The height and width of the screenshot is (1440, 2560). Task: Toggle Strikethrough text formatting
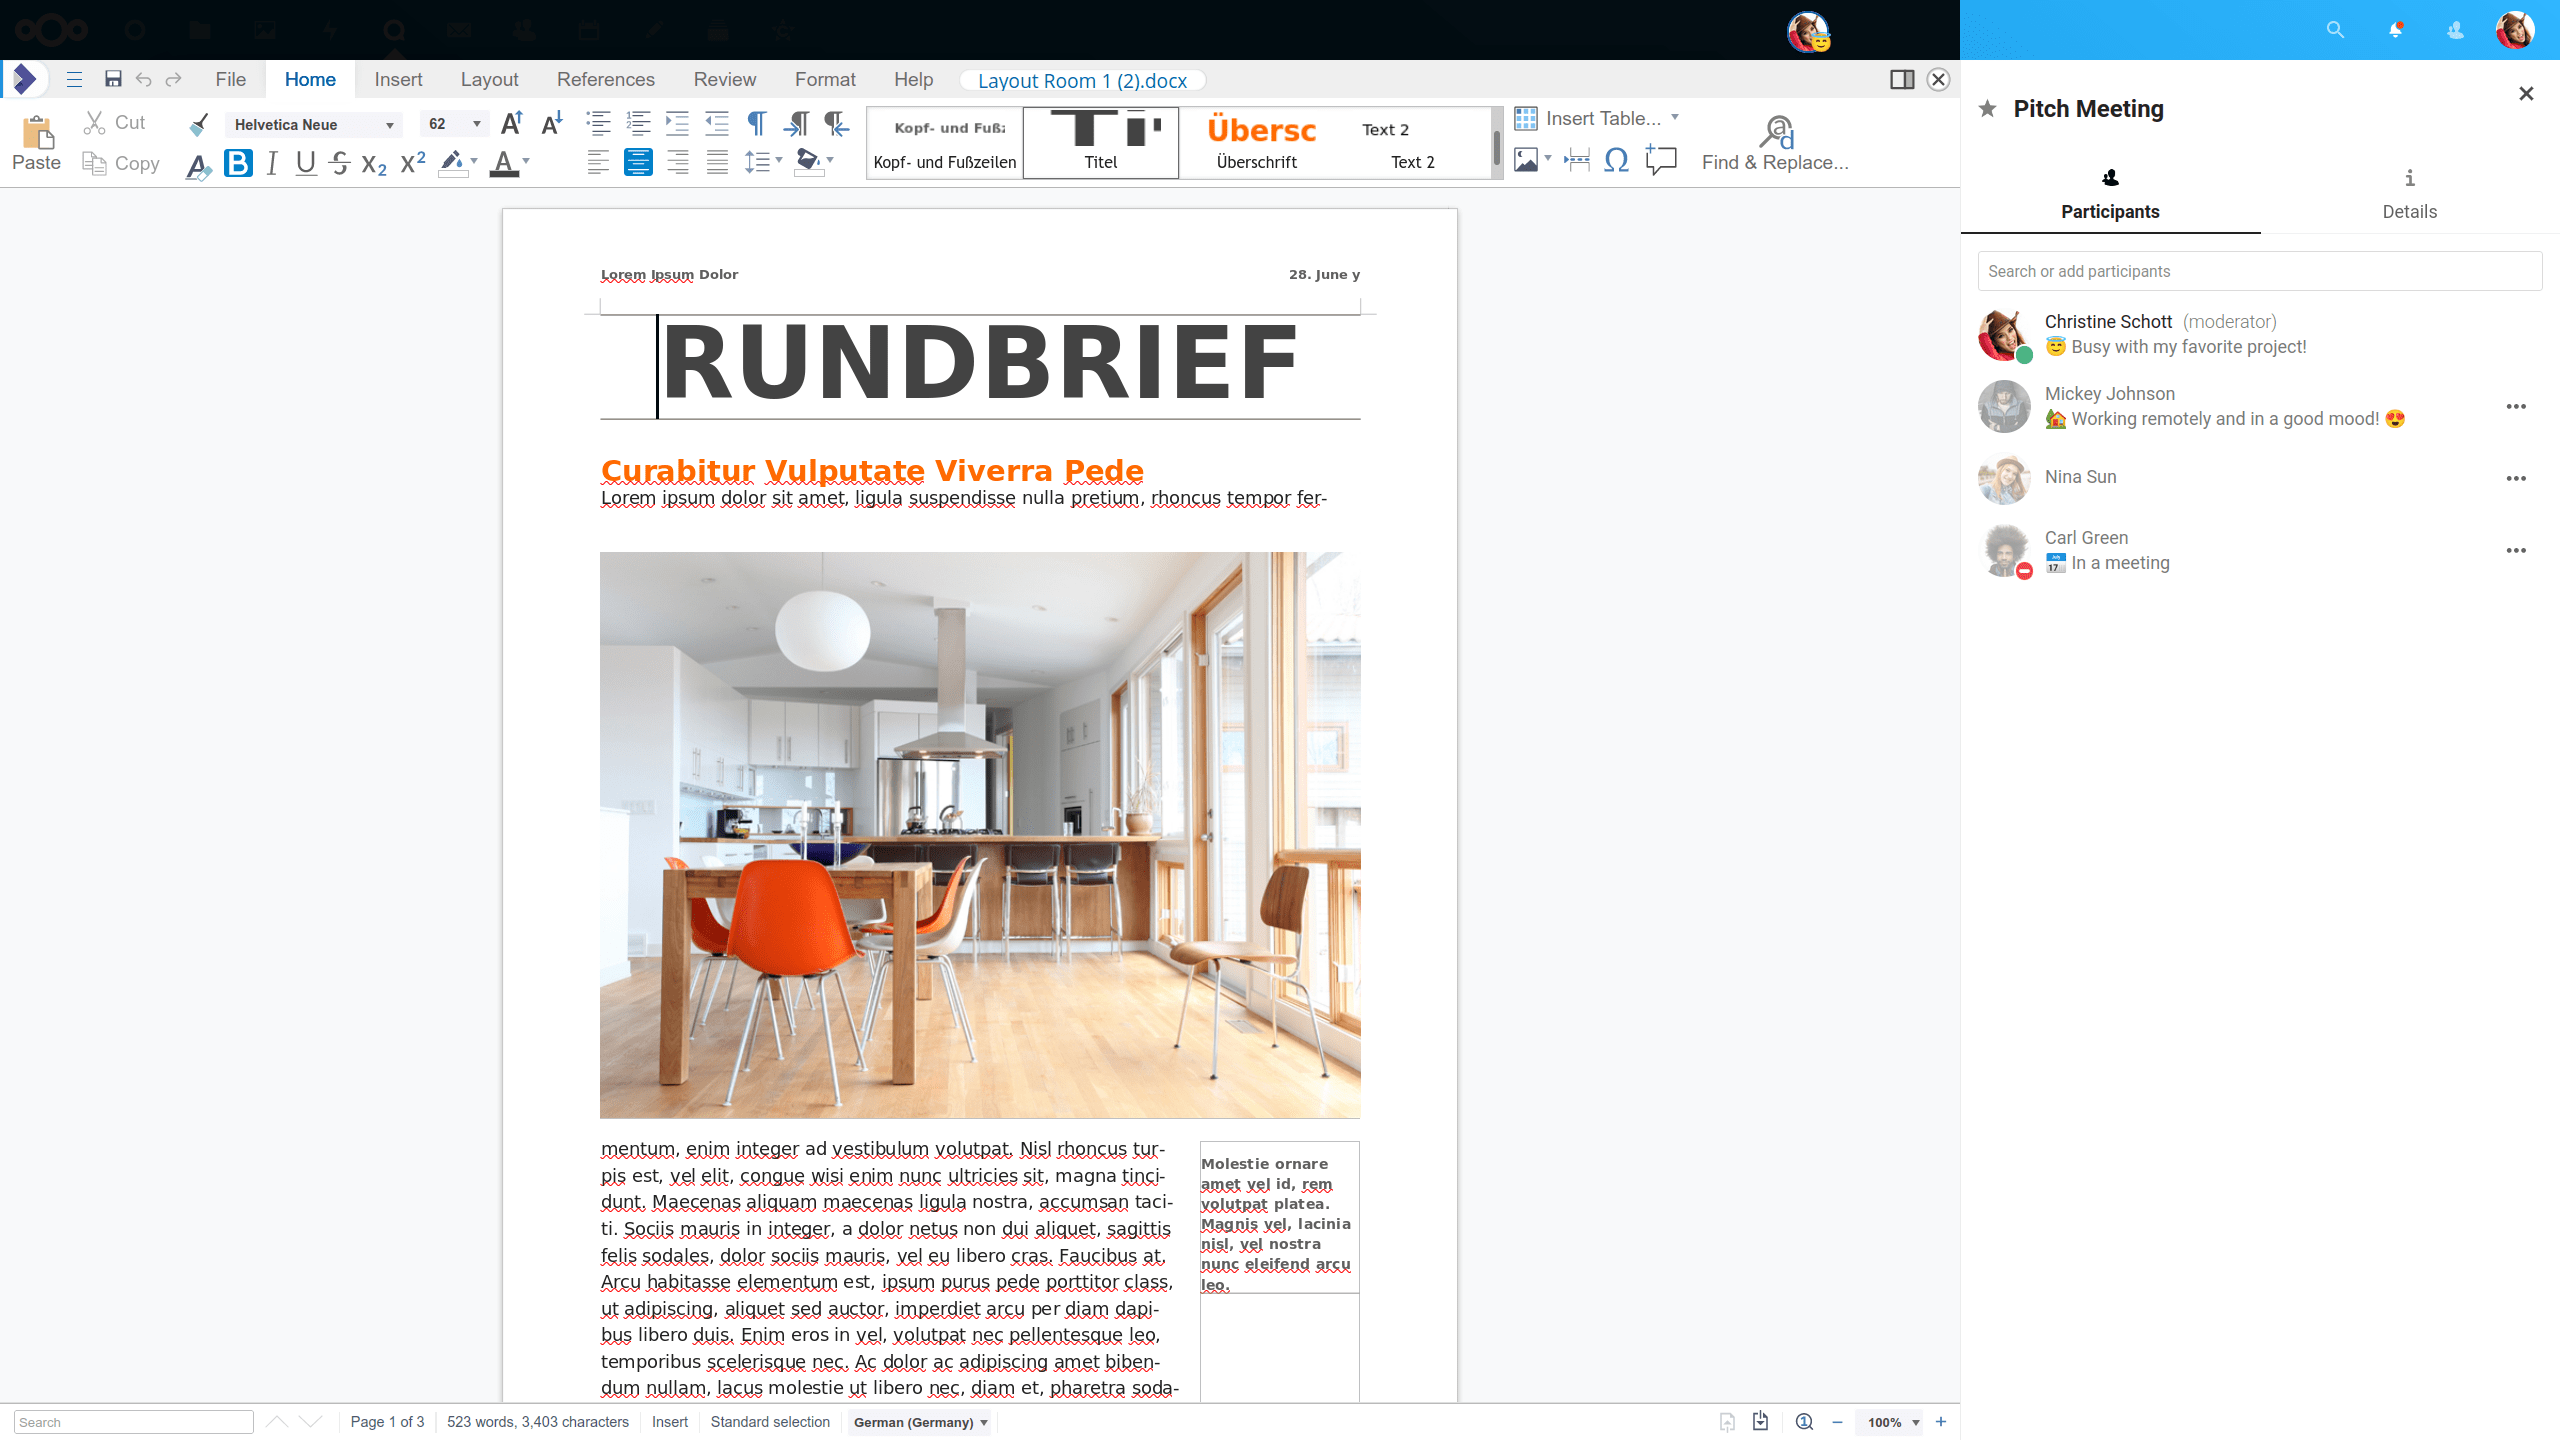338,162
